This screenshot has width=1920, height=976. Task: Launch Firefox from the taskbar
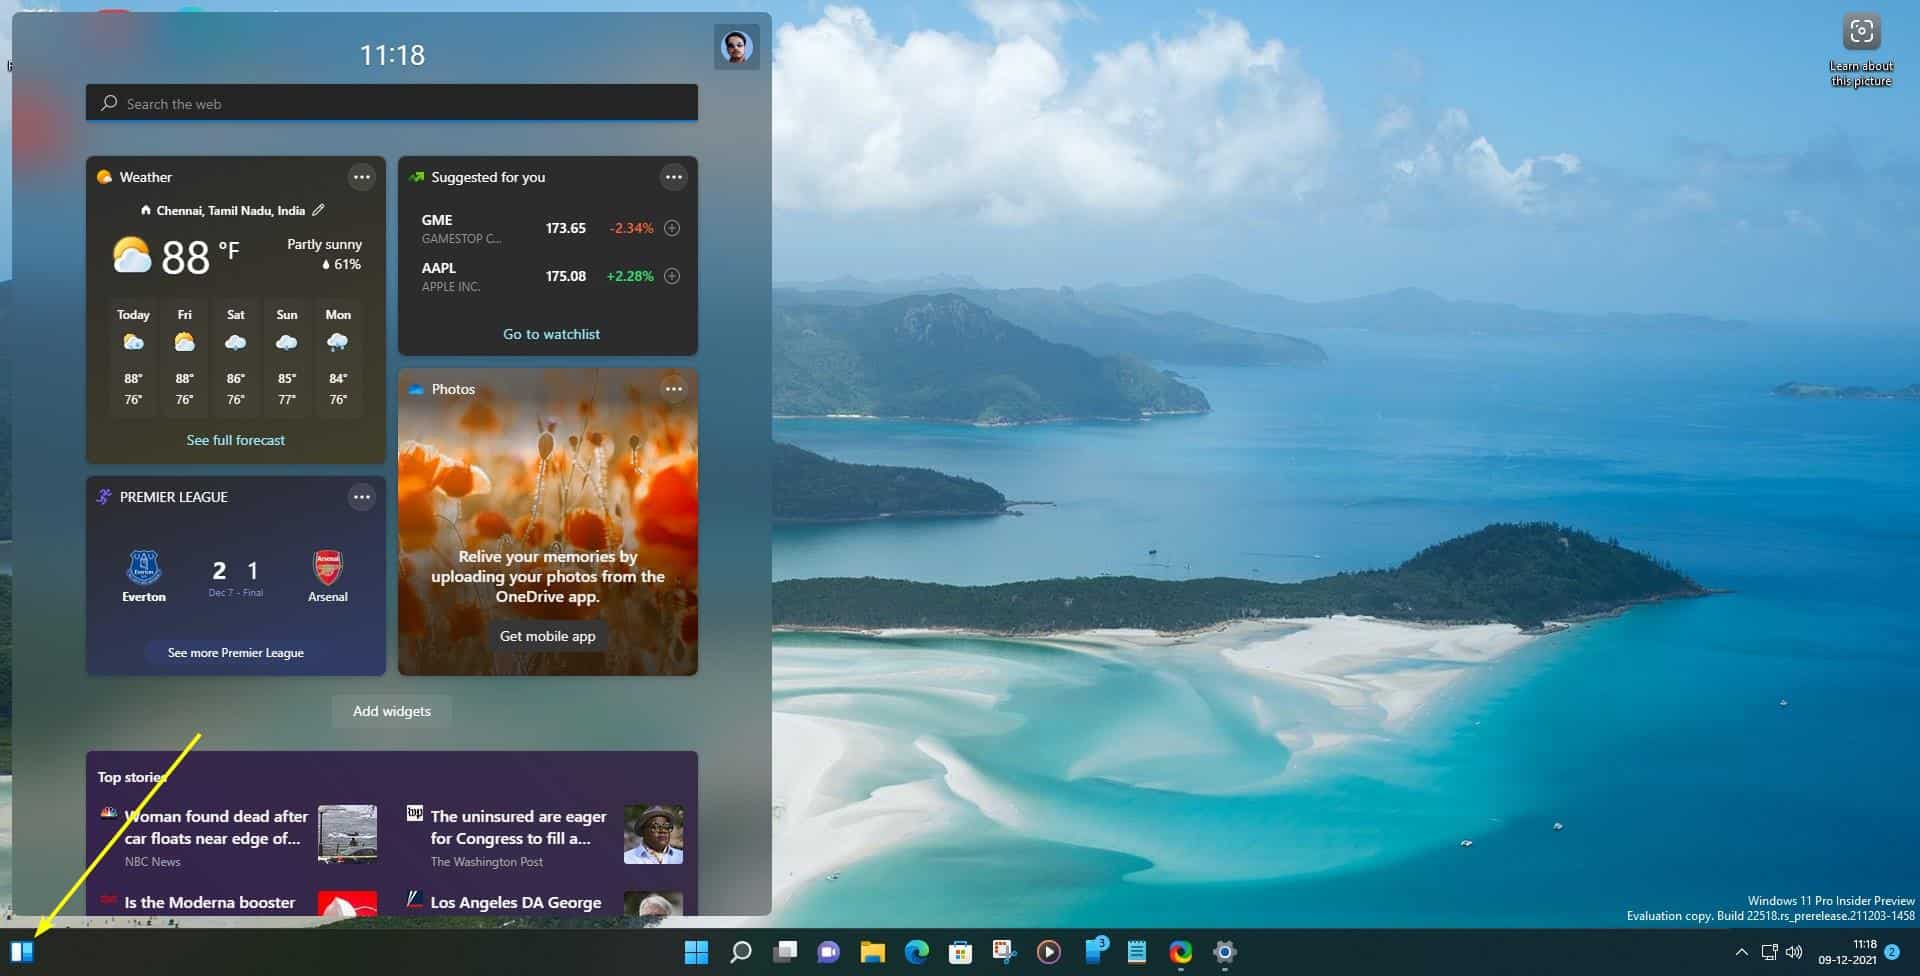pos(1180,951)
